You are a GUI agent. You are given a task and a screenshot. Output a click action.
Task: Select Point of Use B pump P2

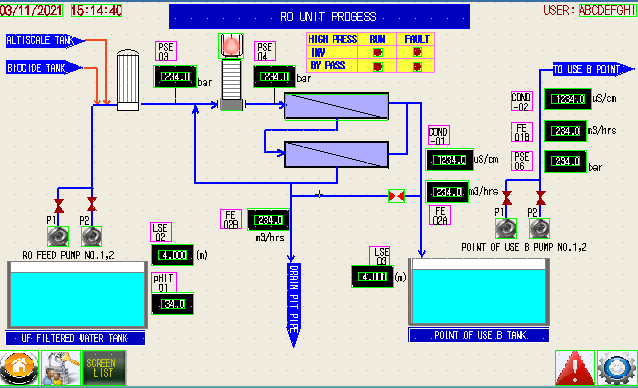540,228
